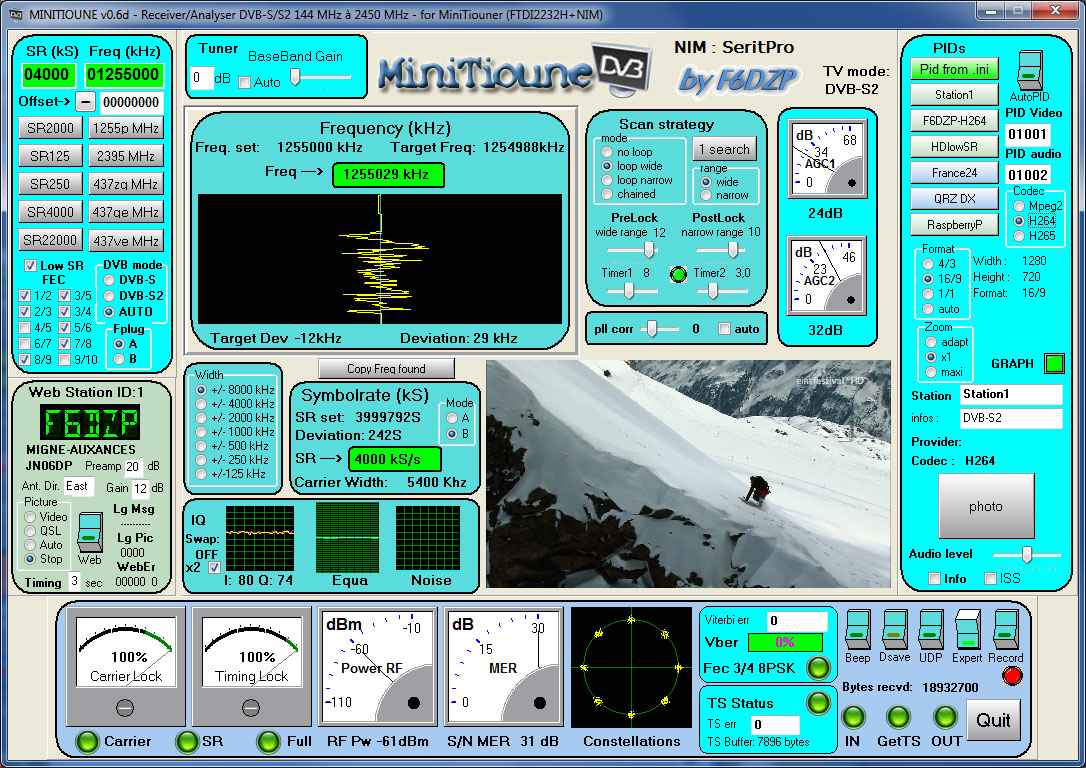Toggle the Dsave switch
The image size is (1086, 768).
coord(894,629)
